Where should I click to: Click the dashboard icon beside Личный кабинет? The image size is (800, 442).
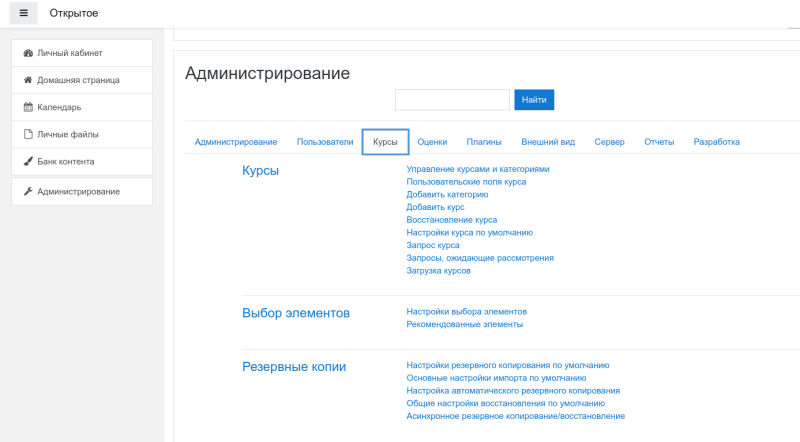pos(28,53)
